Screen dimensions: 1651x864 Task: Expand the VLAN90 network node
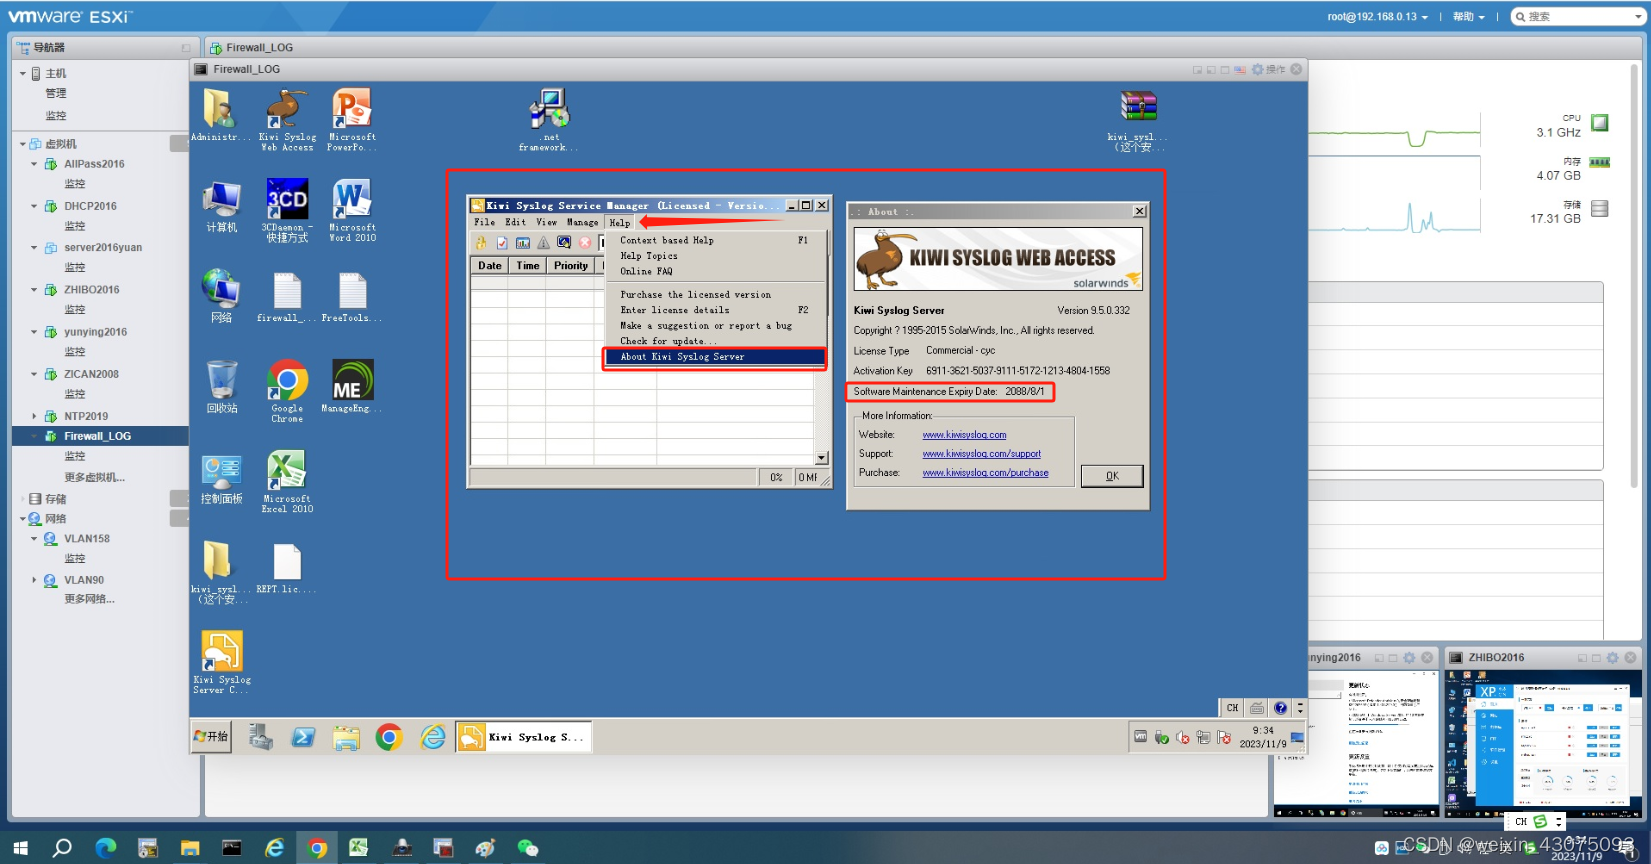34,580
